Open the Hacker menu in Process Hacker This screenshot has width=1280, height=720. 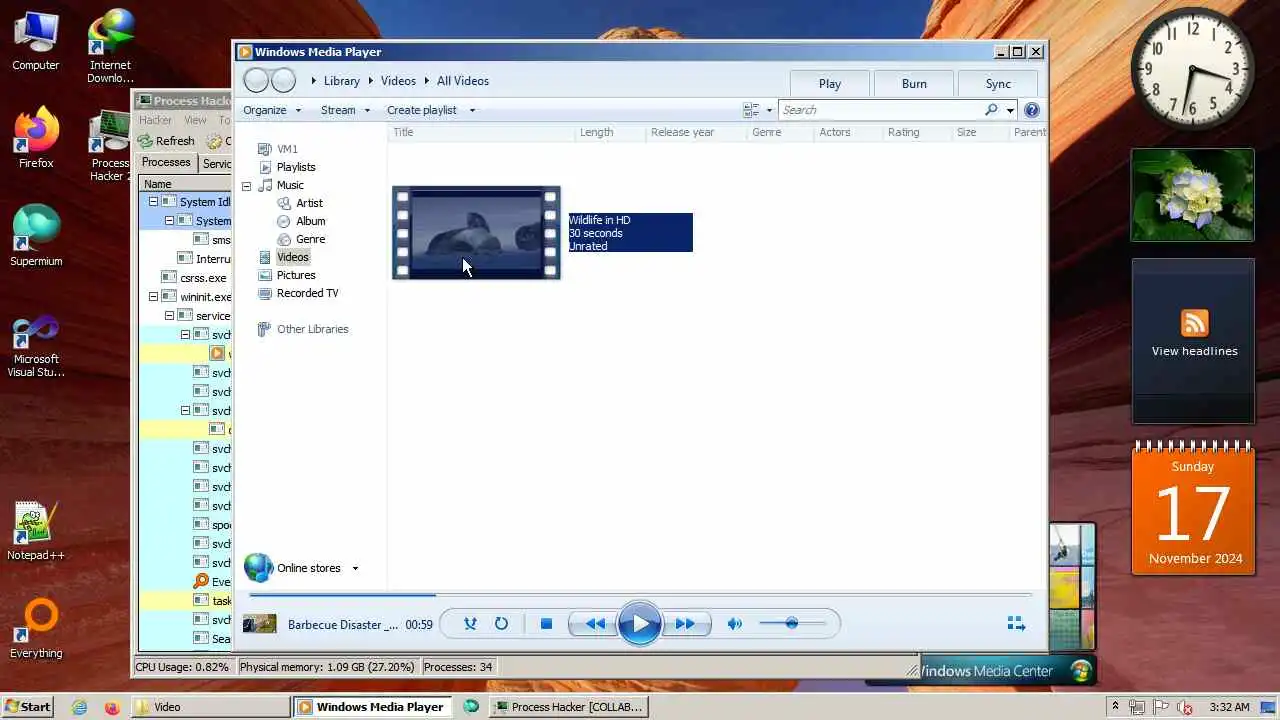coord(155,120)
